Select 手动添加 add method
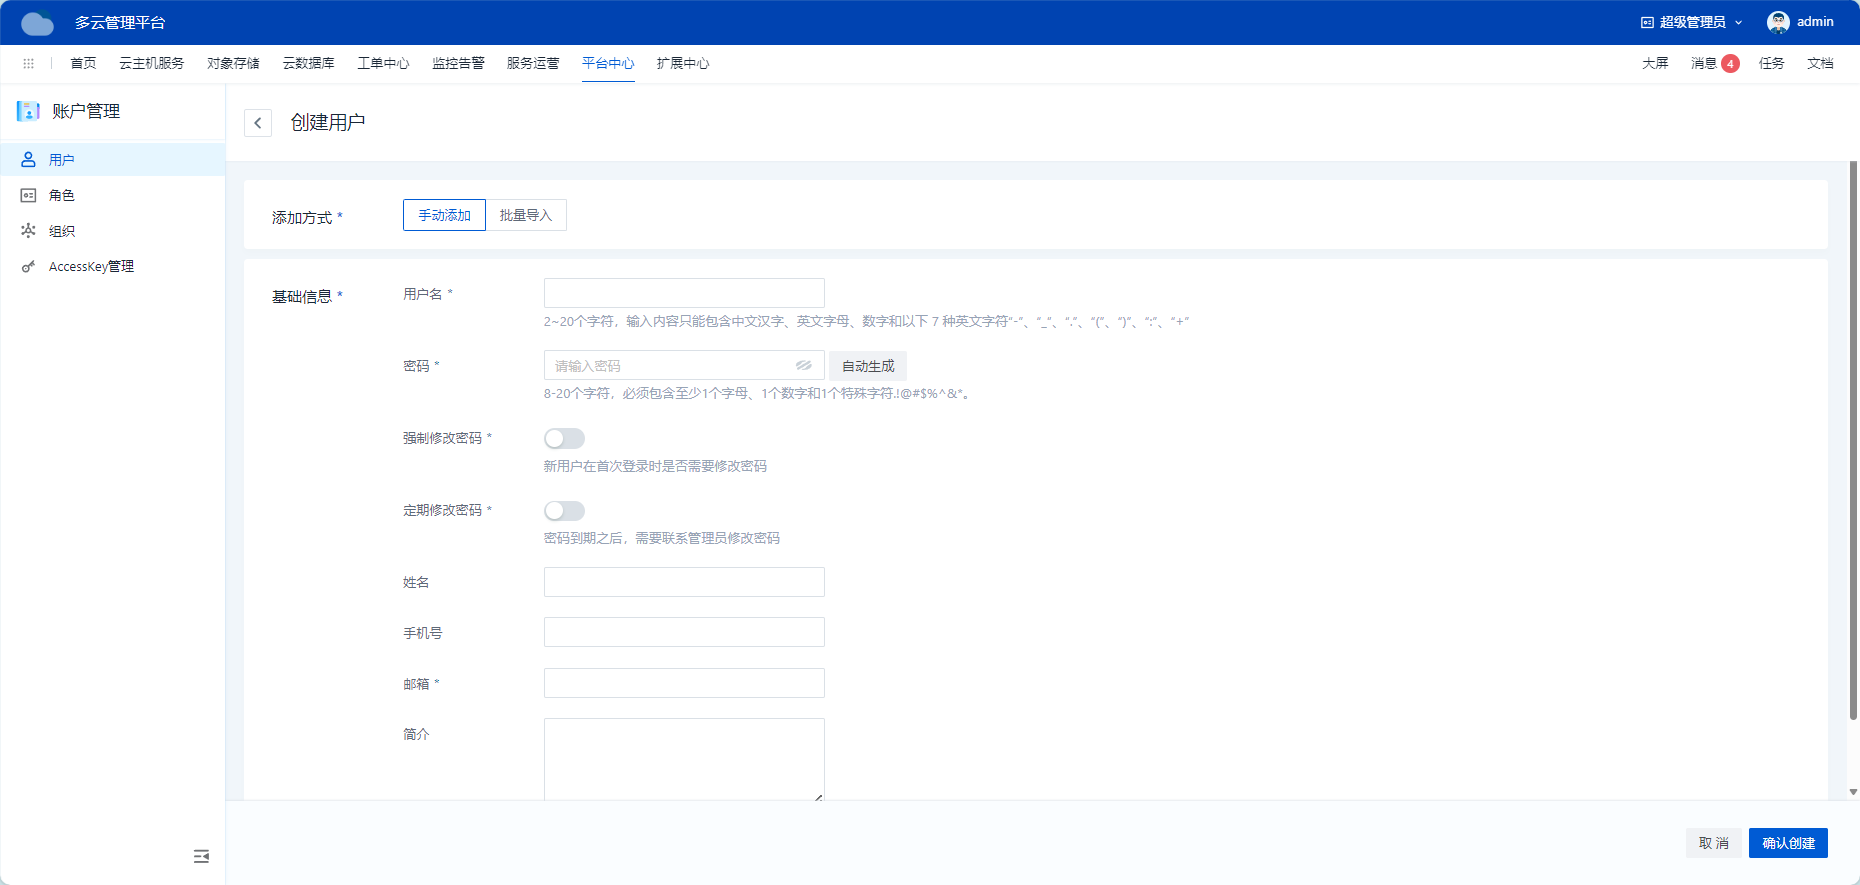 click(444, 215)
